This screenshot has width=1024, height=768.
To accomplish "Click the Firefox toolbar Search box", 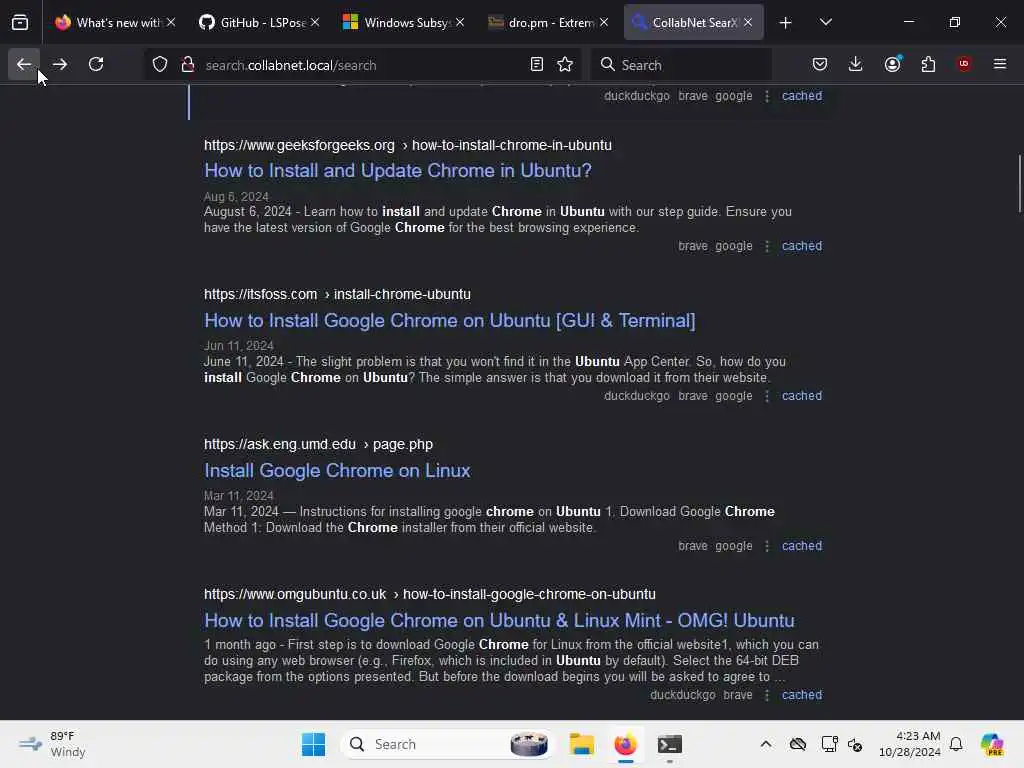I will [x=682, y=65].
